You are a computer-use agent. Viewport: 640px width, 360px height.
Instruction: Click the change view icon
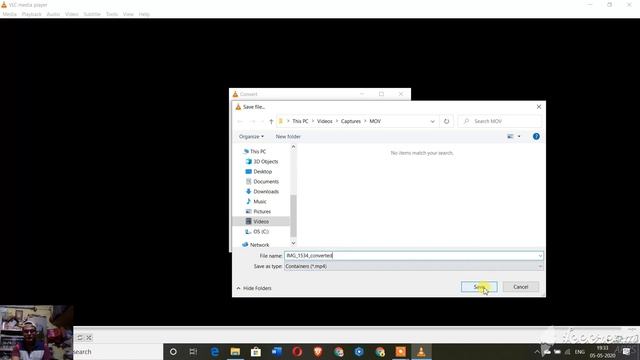[510, 136]
